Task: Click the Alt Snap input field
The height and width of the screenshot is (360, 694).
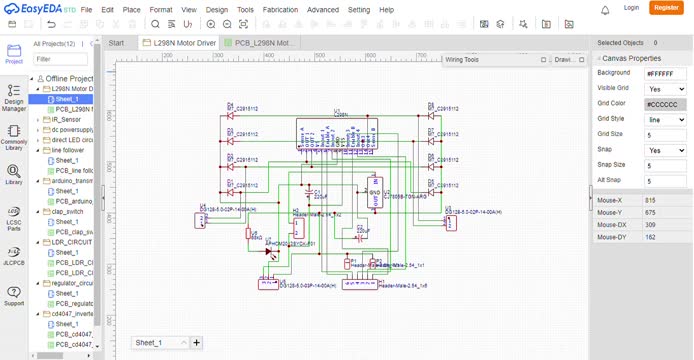Action: pyautogui.click(x=665, y=181)
